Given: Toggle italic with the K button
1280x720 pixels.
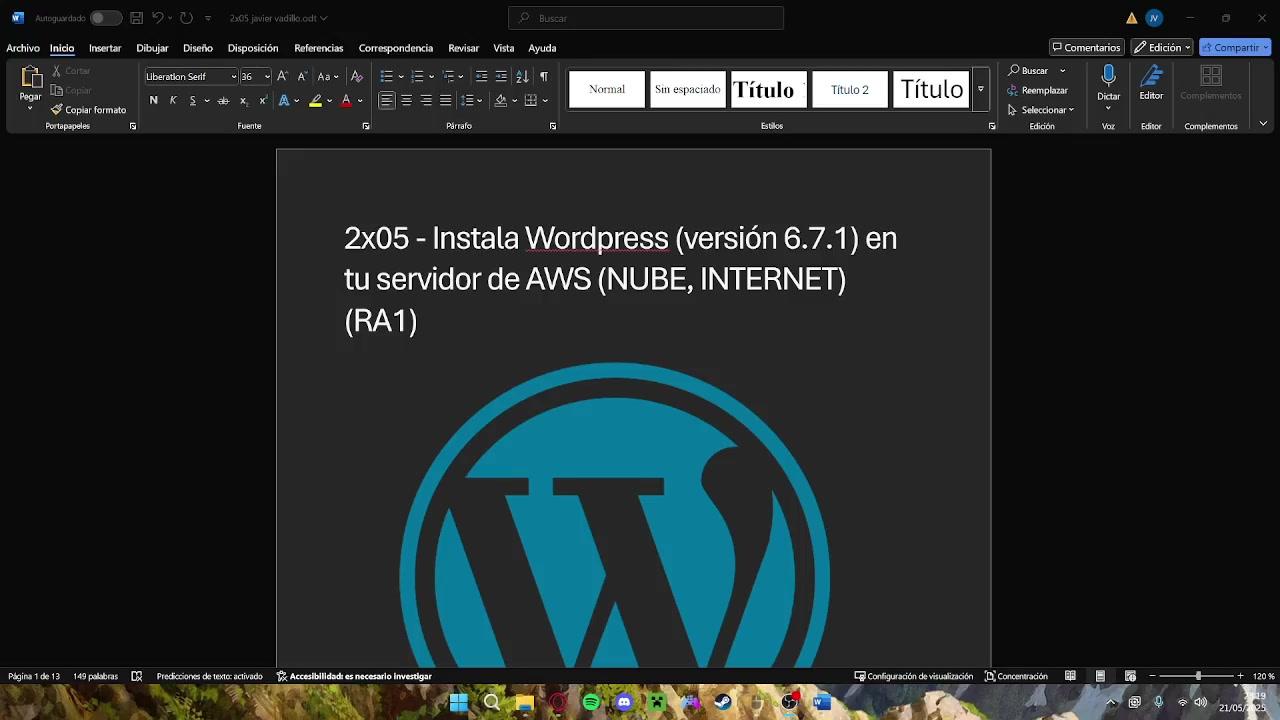Looking at the screenshot, I should (173, 100).
